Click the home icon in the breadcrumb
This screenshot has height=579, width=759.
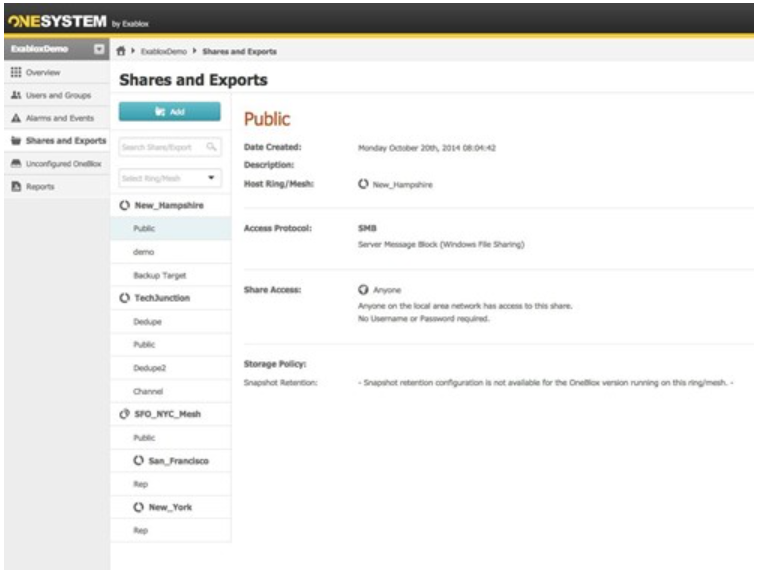121,51
